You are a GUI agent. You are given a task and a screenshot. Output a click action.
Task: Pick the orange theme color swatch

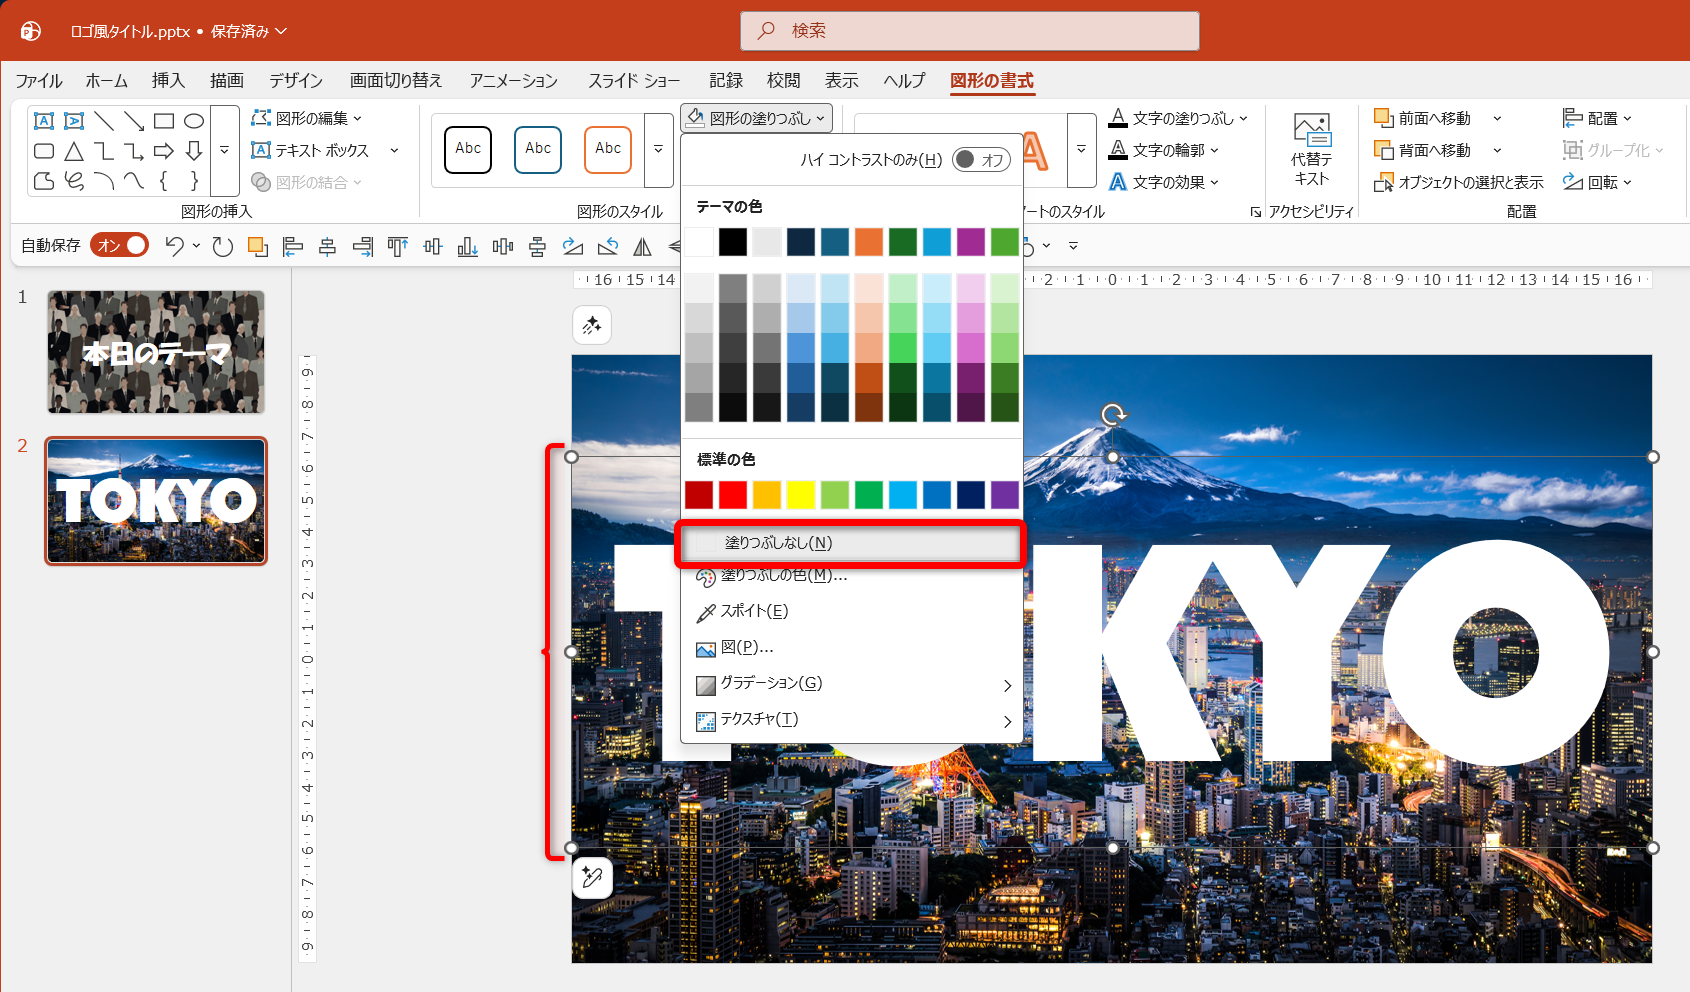click(869, 242)
